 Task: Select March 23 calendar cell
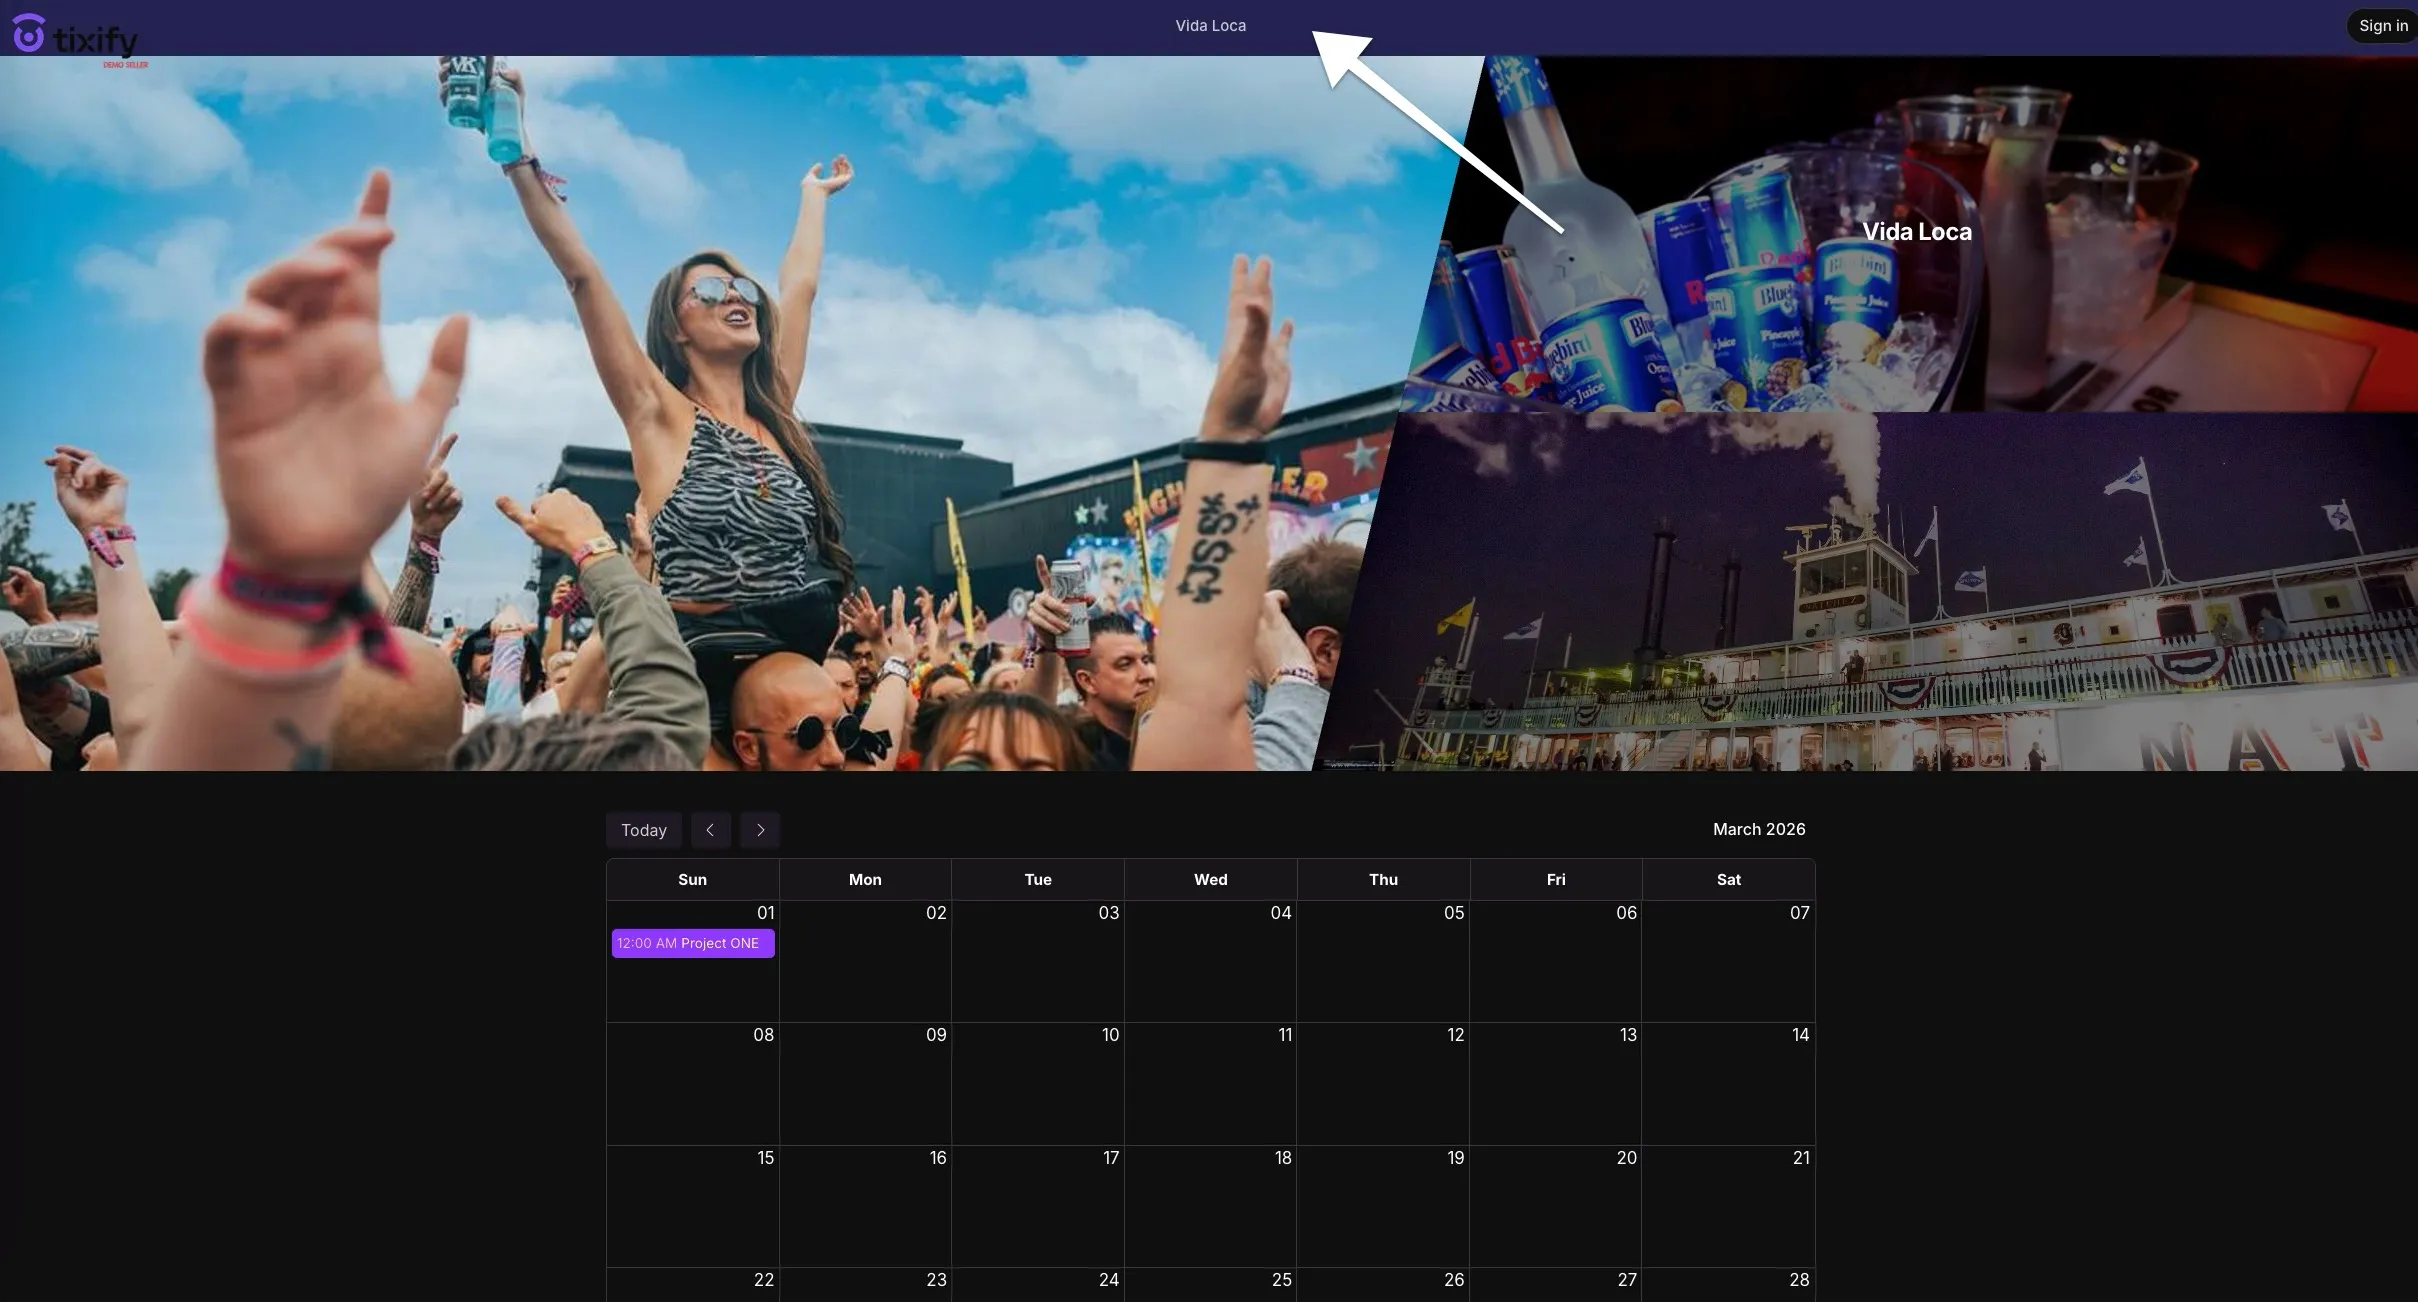click(865, 1285)
